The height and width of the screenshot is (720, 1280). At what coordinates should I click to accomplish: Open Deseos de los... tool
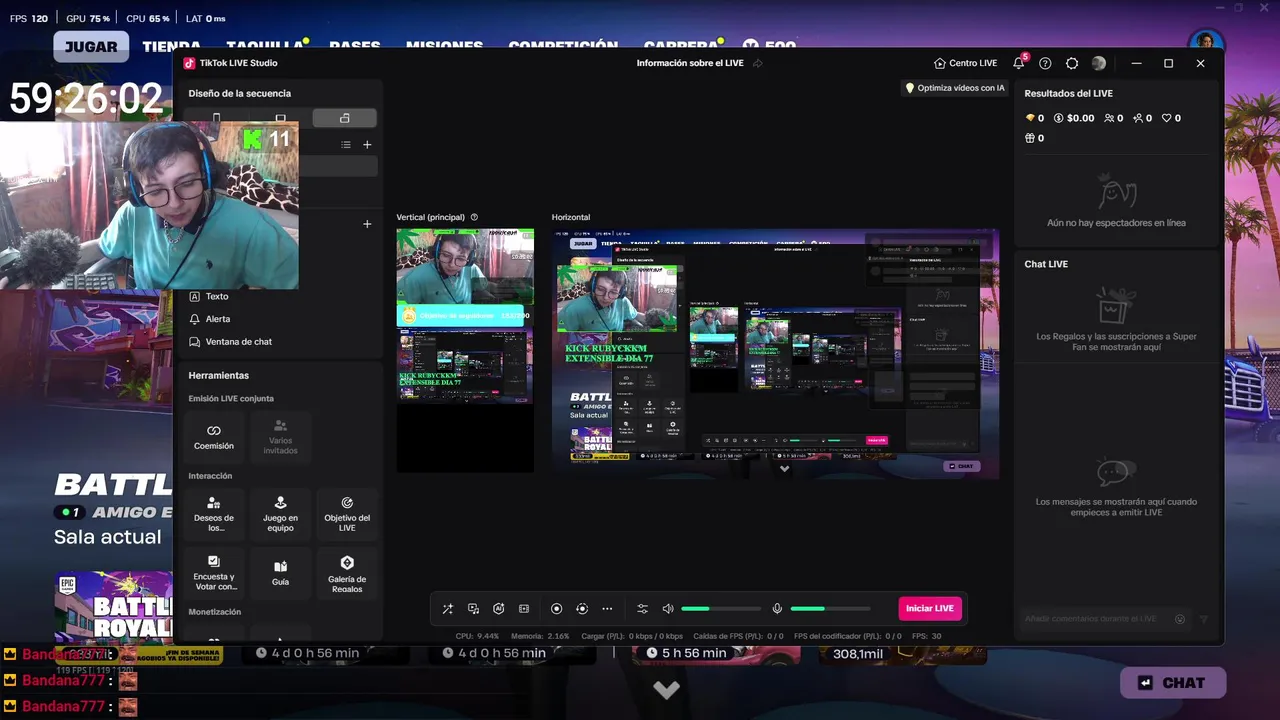click(214, 514)
